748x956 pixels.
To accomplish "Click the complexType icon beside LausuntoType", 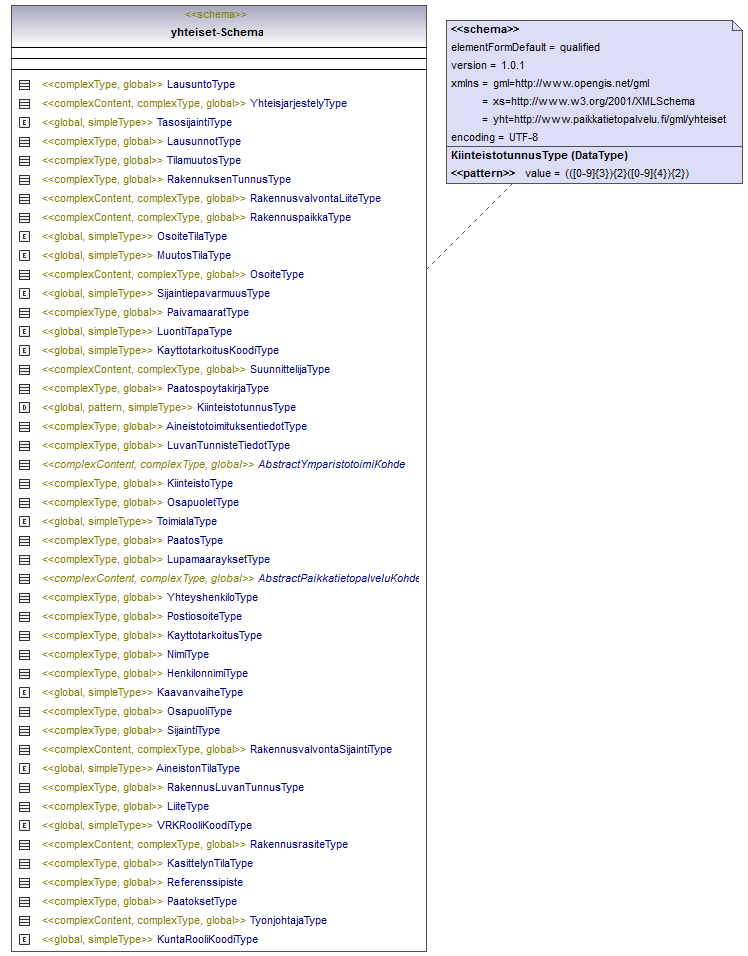I will tap(25, 85).
